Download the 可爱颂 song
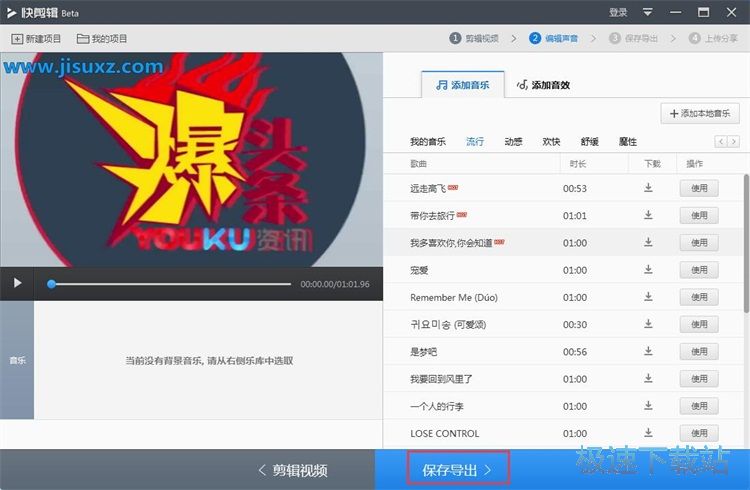This screenshot has width=750, height=490. coord(648,324)
